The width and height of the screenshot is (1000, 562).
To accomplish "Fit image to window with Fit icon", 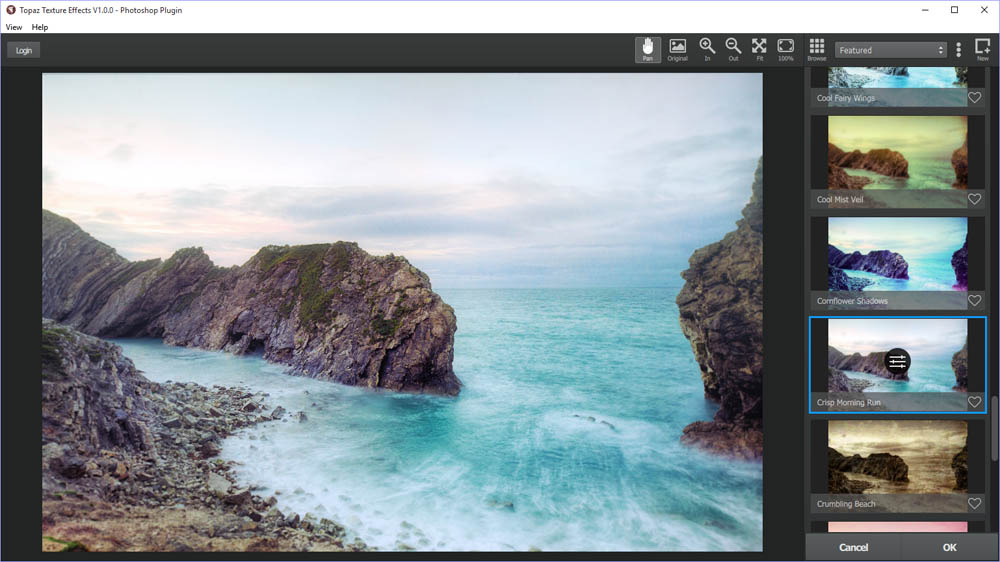I will [759, 49].
